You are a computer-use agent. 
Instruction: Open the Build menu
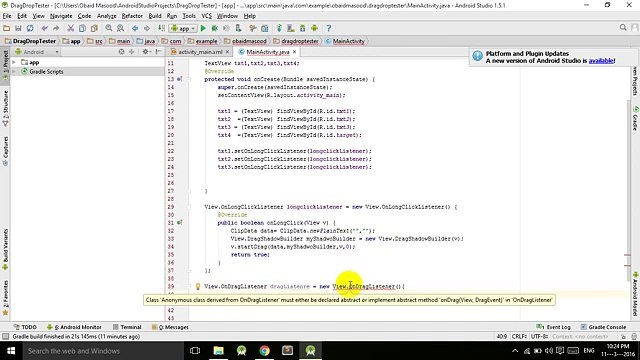(x=155, y=16)
